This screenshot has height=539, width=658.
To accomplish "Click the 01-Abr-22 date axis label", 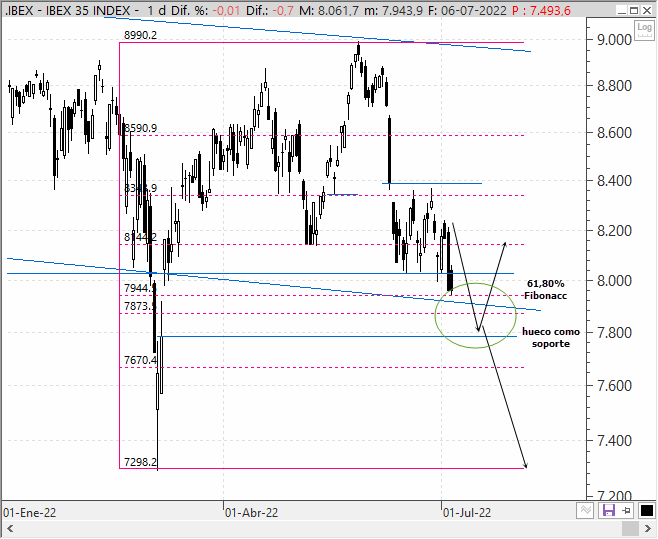I will click(251, 513).
